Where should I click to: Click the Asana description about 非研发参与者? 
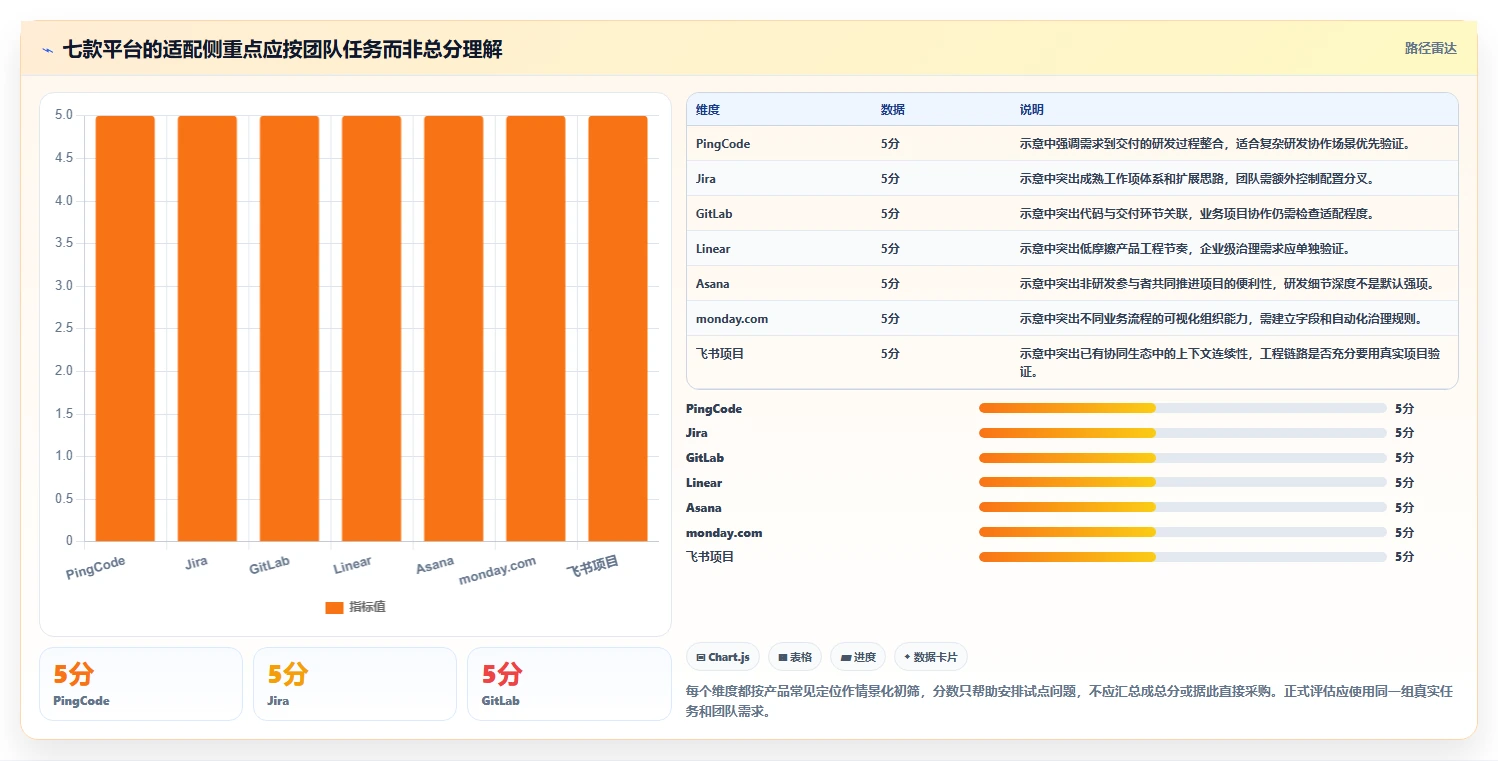click(x=1227, y=284)
